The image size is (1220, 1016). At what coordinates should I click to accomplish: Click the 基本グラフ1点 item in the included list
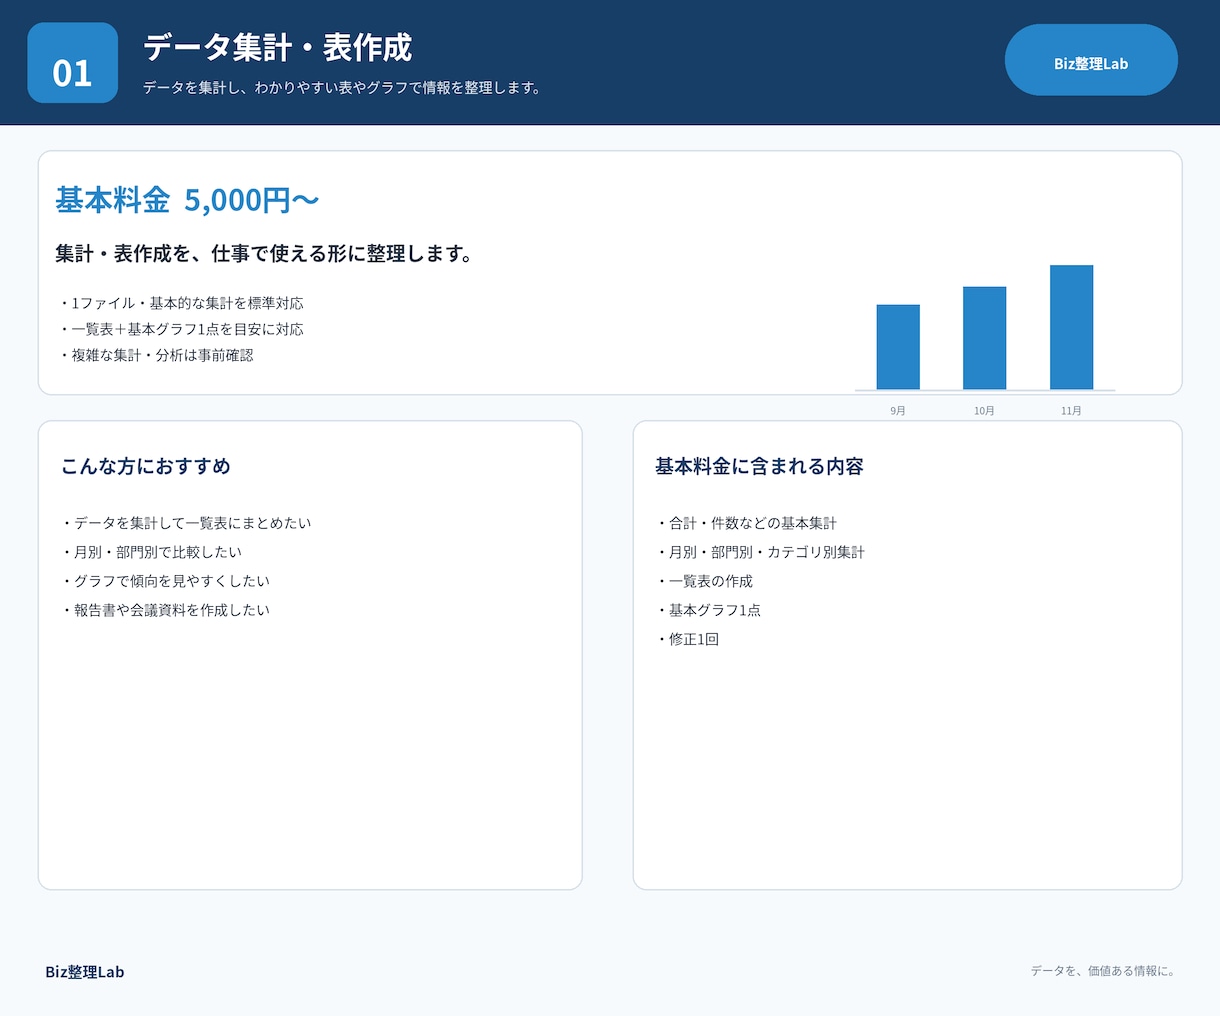[708, 610]
